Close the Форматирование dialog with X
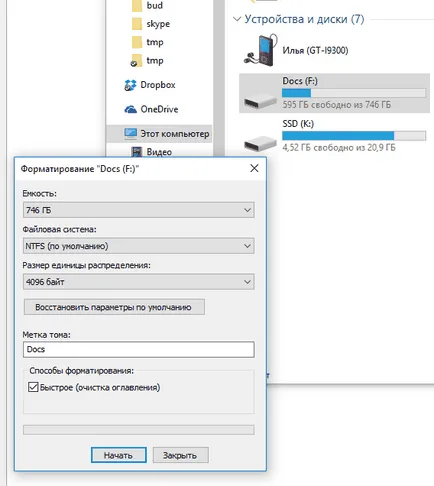Viewport: 434px width, 486px height. point(254,168)
